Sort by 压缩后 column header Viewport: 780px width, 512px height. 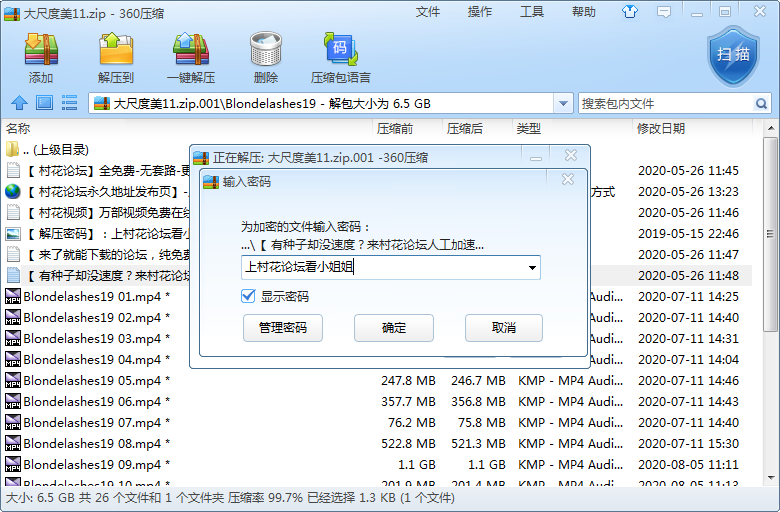click(465, 129)
